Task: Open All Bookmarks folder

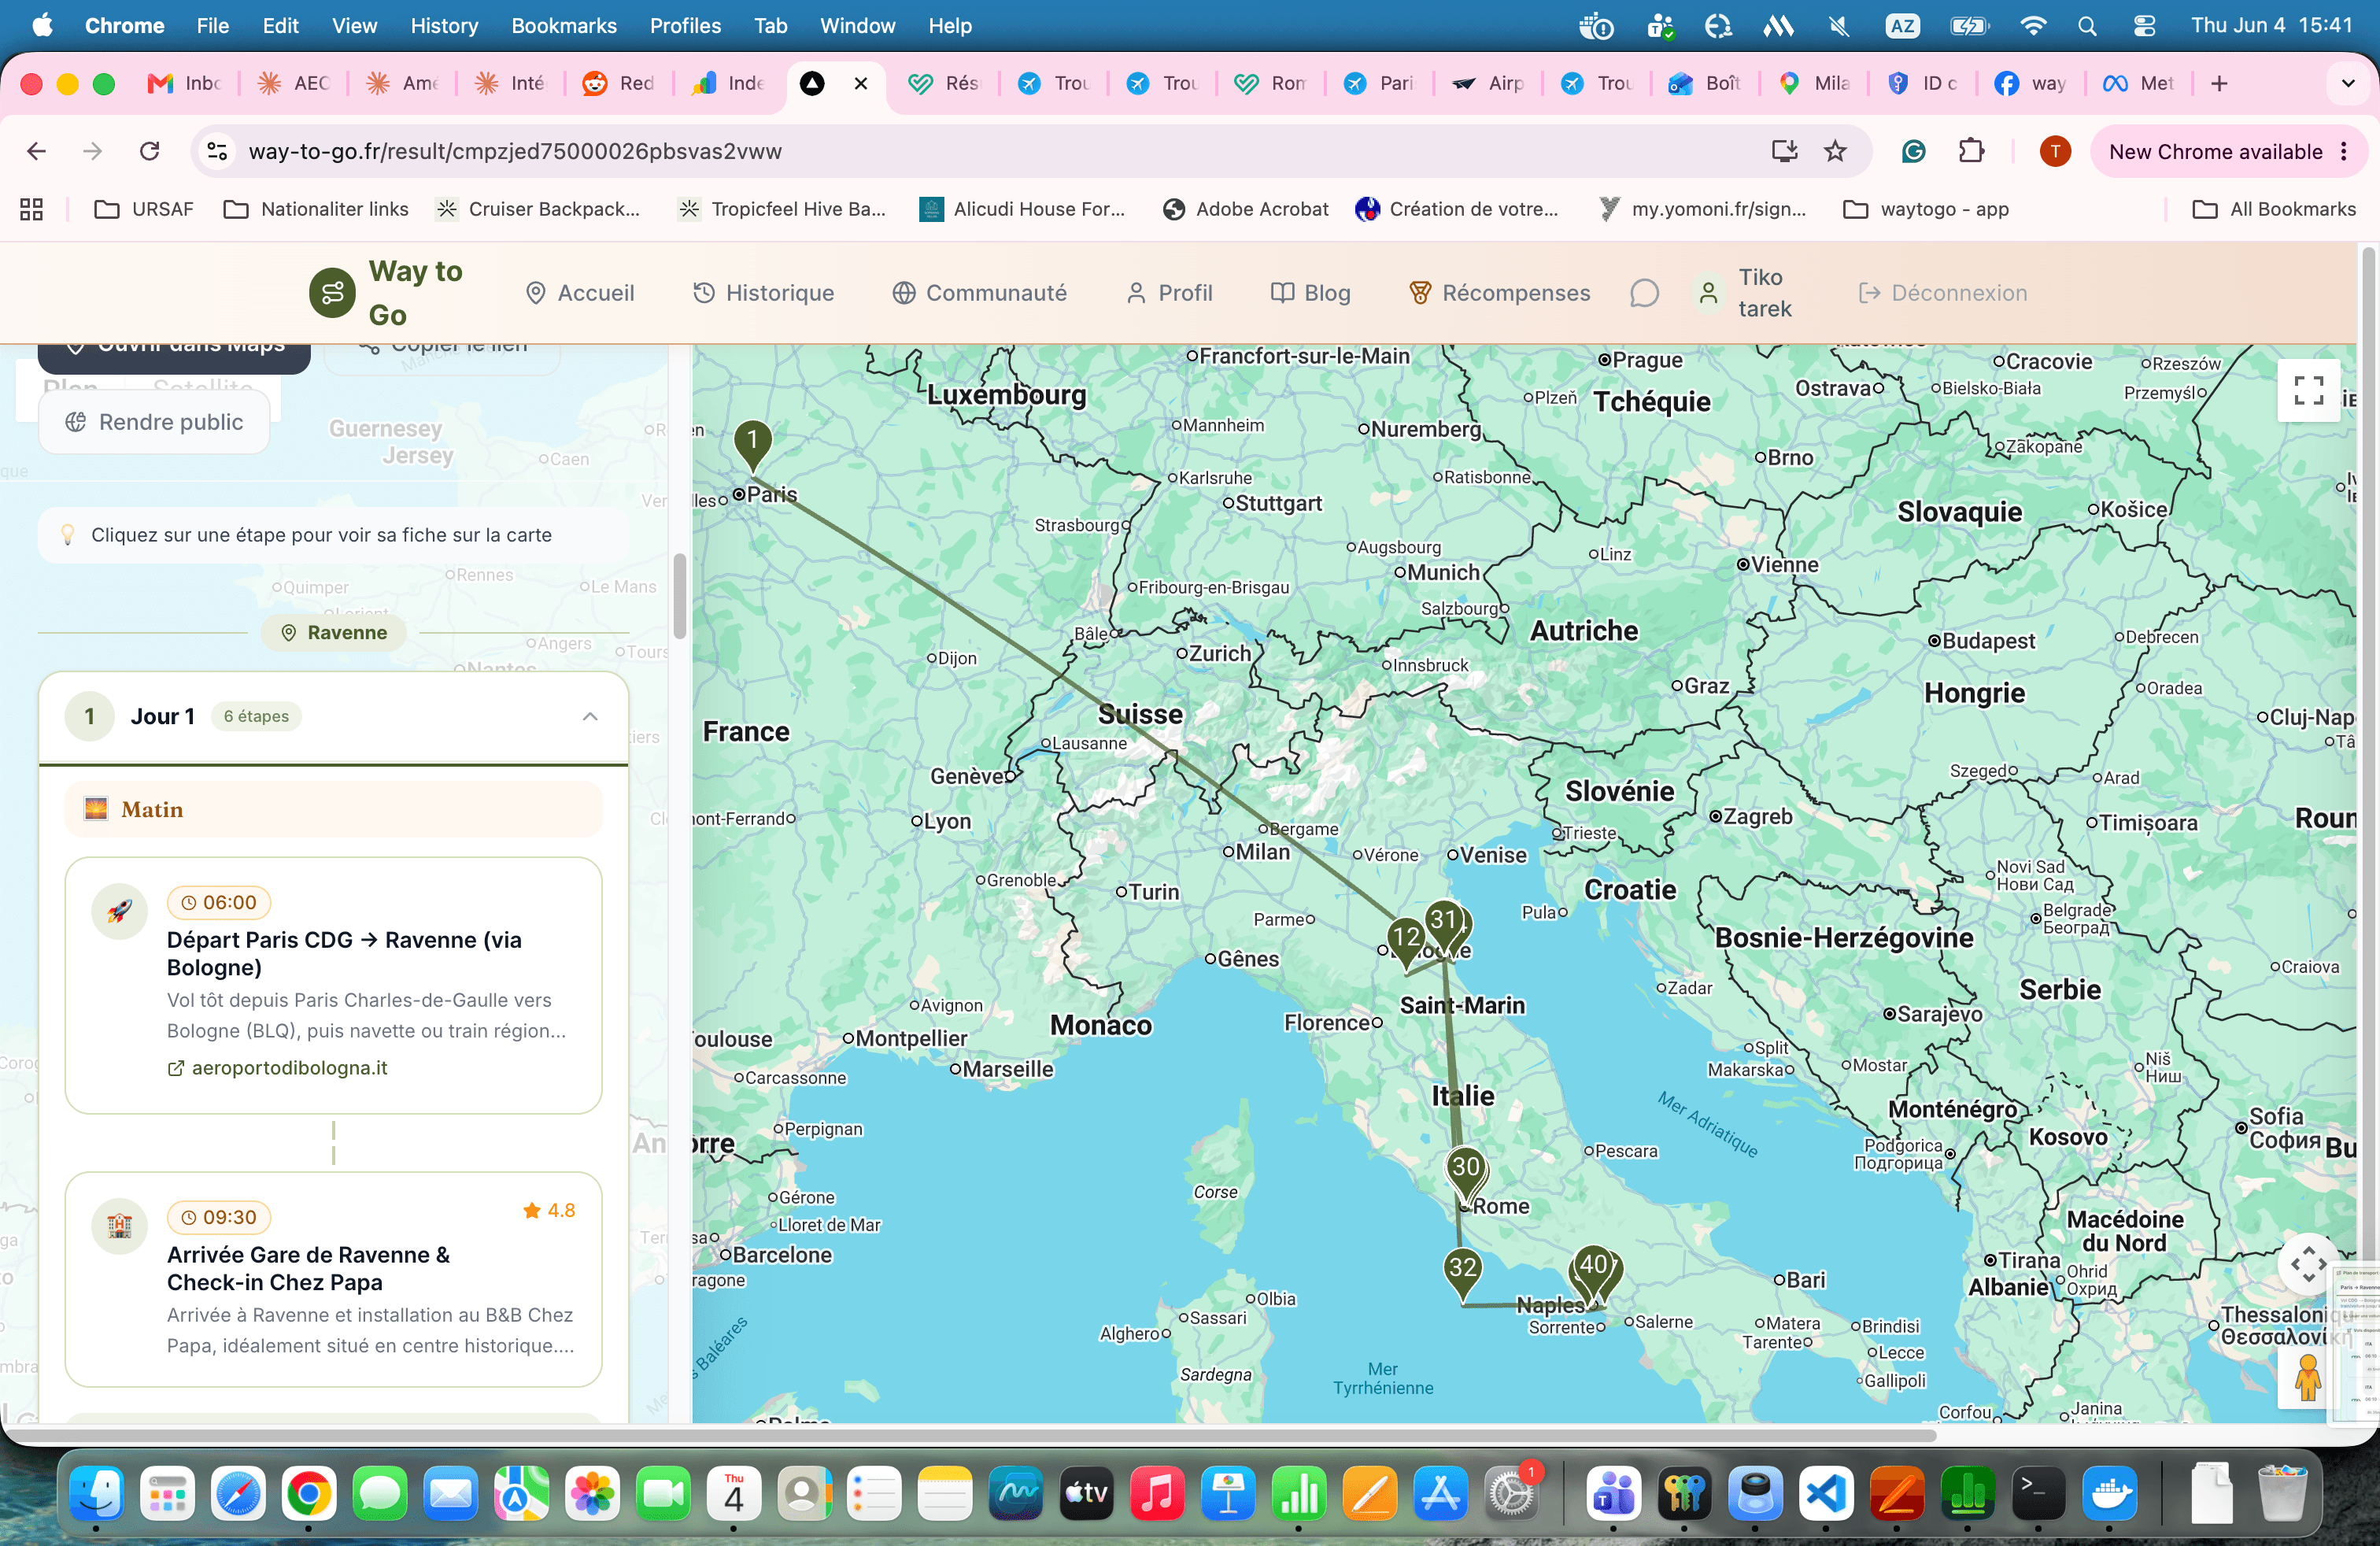Action: point(2273,209)
